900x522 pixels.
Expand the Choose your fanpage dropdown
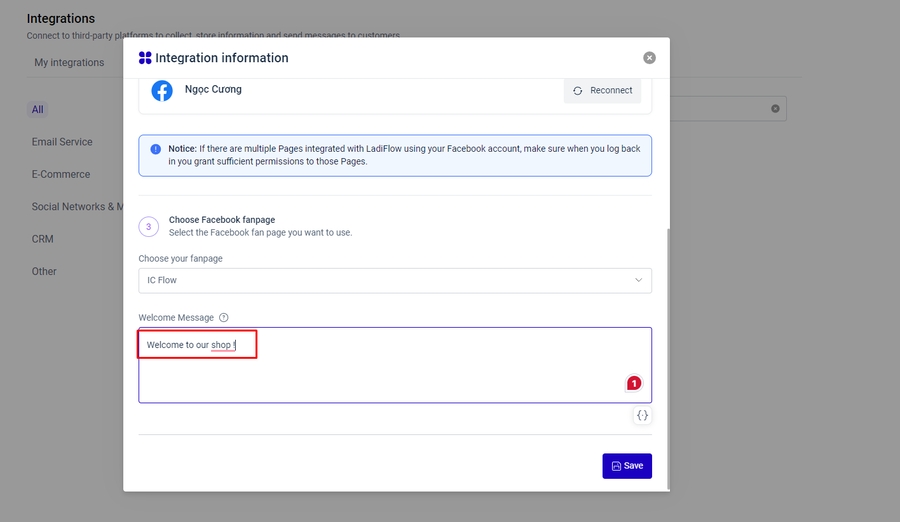(395, 281)
